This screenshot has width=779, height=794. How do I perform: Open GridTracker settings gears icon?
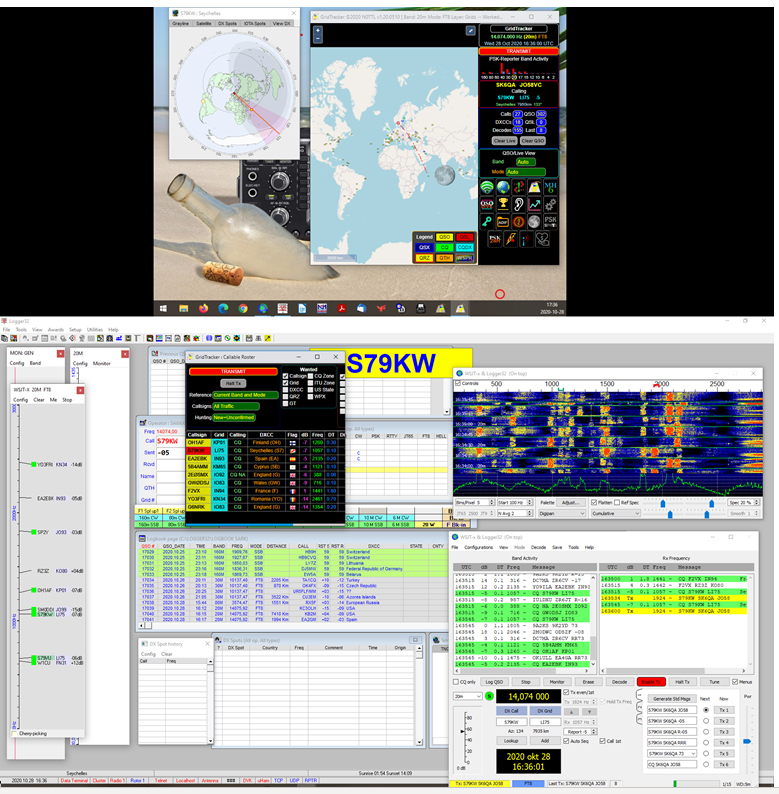[x=551, y=204]
